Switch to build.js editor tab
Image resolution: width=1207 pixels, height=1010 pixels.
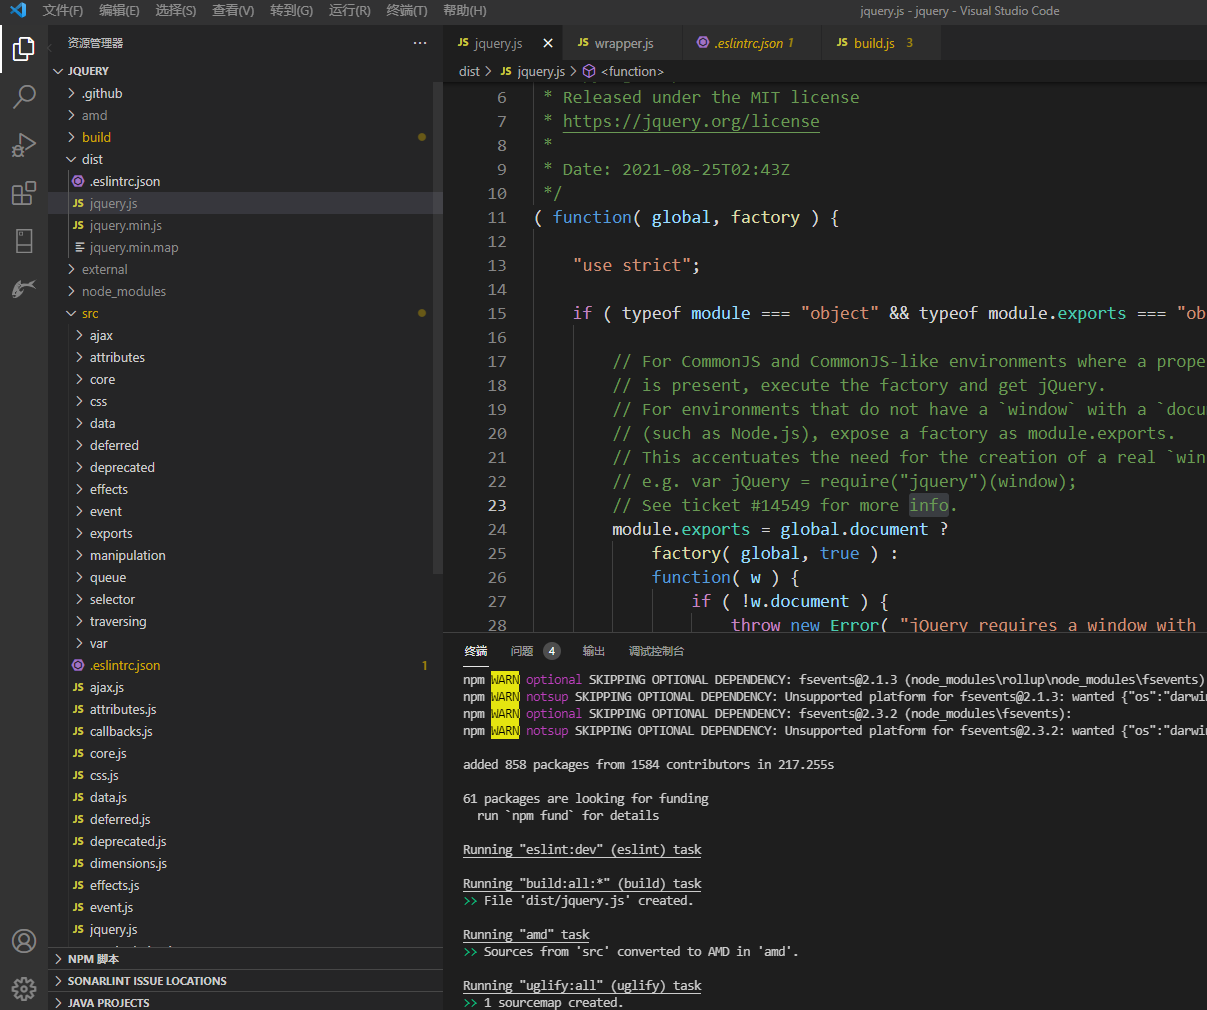[x=881, y=43]
